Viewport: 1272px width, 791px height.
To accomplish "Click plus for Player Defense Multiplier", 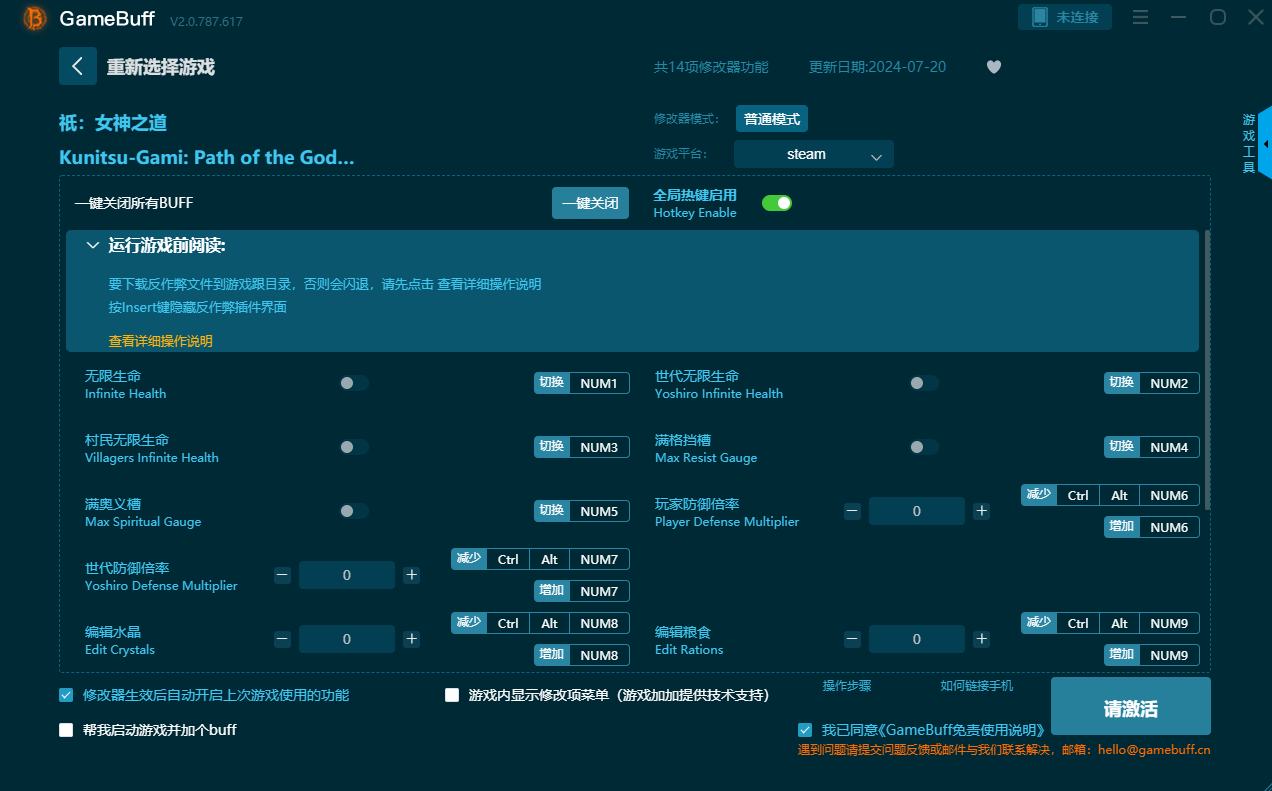I will pos(982,511).
